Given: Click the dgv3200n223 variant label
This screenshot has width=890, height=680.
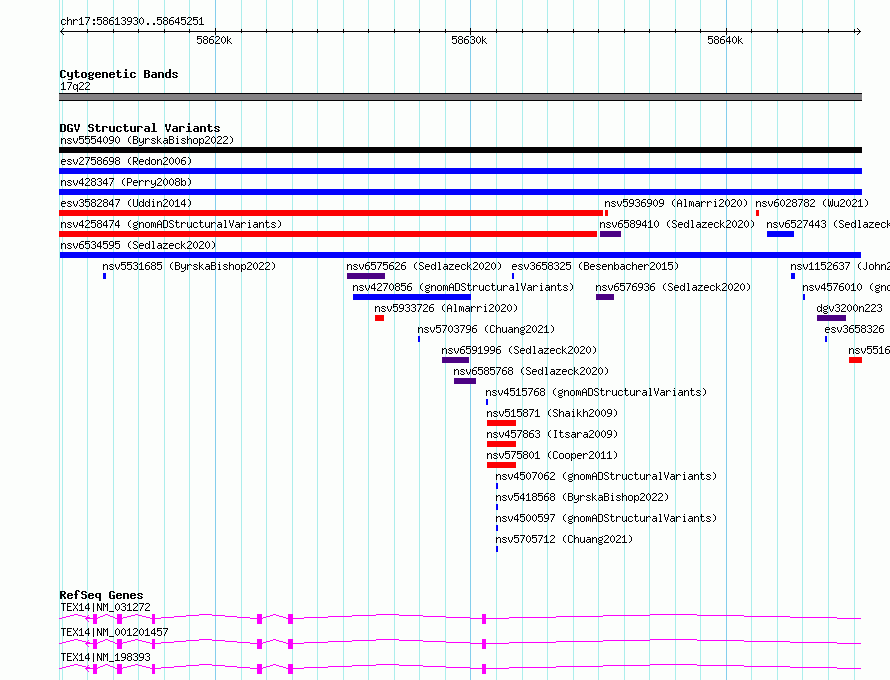Looking at the screenshot, I should coord(849,308).
